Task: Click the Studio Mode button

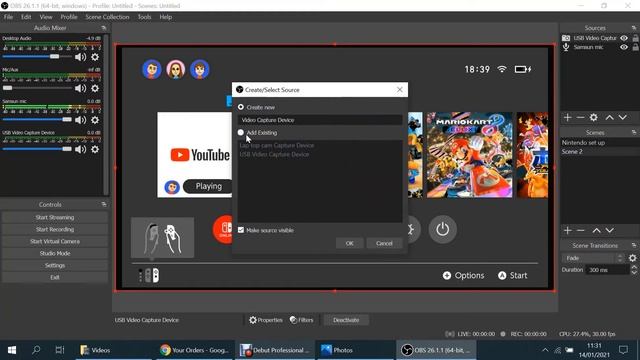Action: point(55,253)
